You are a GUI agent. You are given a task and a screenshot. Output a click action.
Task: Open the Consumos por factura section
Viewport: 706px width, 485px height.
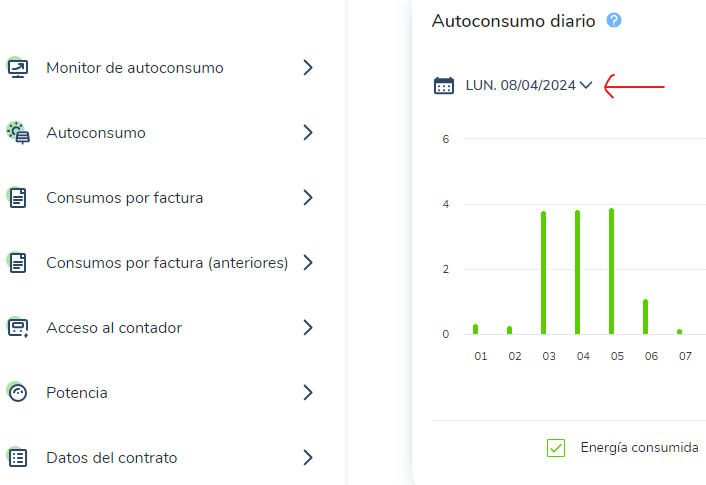pos(160,198)
